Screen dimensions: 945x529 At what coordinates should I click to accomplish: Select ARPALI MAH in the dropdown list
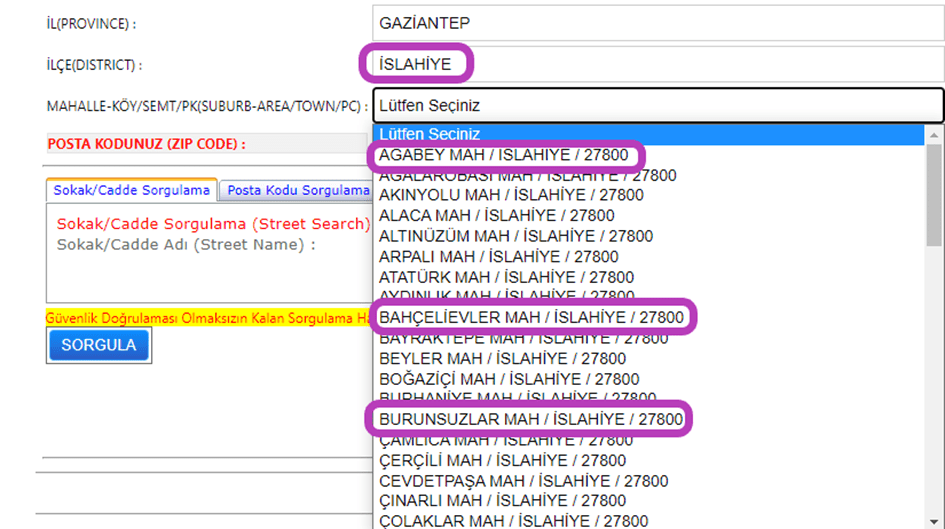[498, 257]
